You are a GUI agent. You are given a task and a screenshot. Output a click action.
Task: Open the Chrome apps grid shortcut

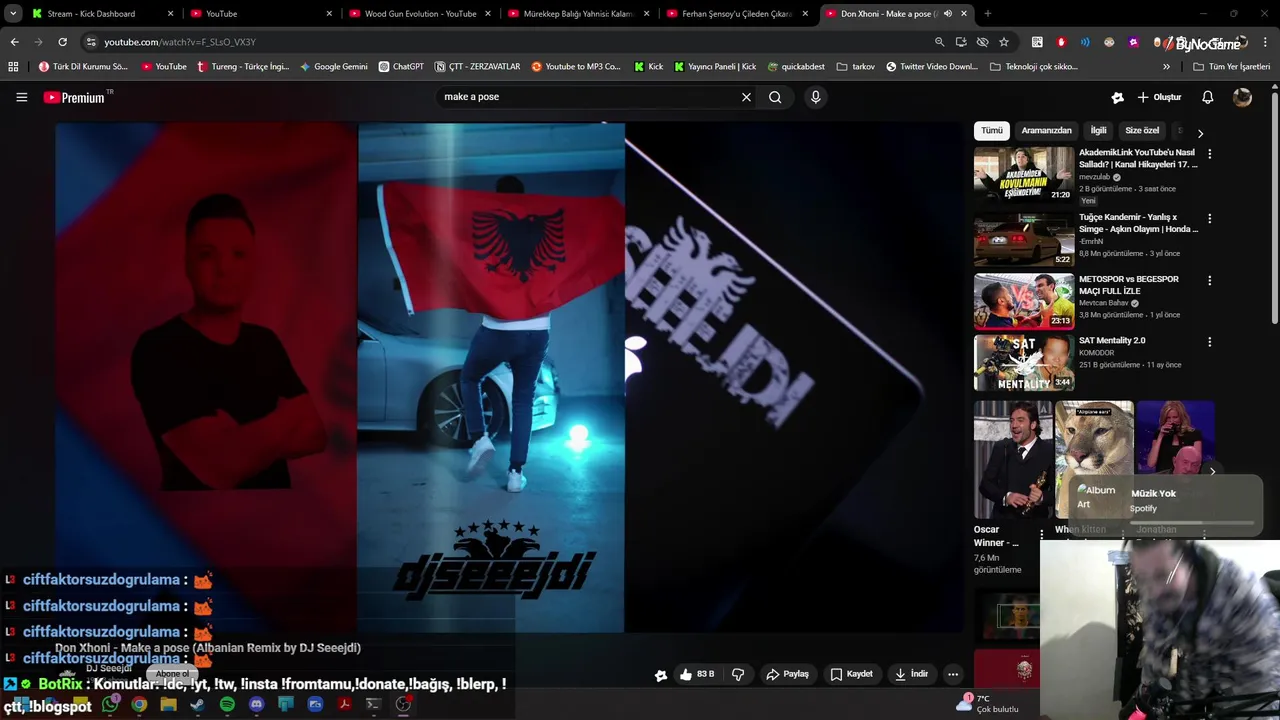pos(13,67)
